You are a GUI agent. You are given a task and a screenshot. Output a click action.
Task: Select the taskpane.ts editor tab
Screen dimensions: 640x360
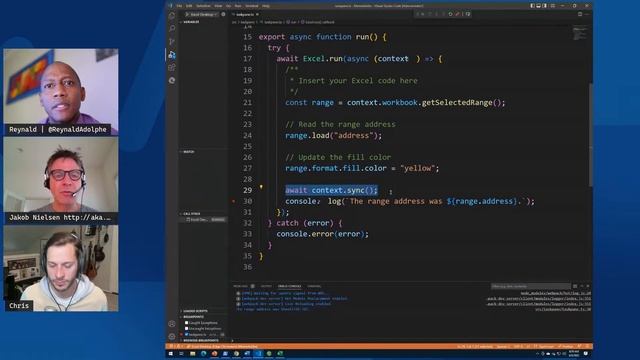245,14
